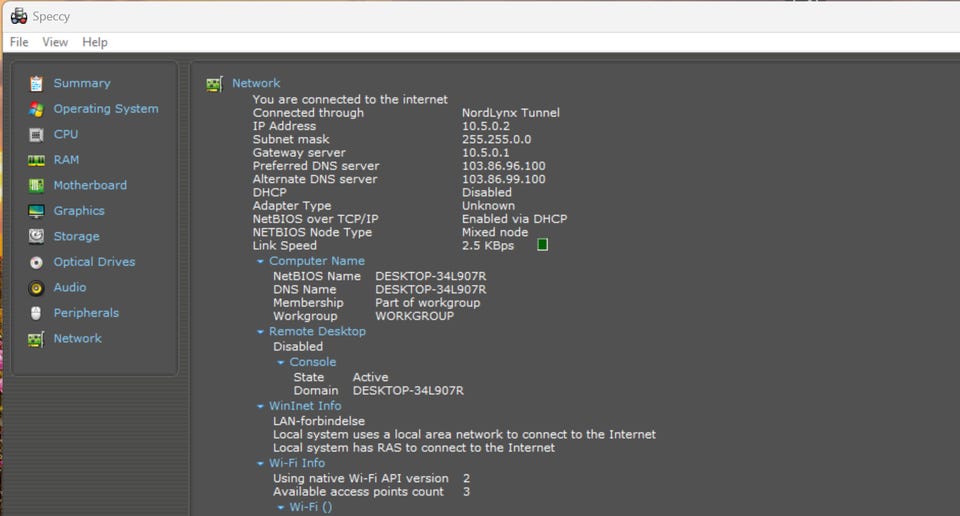Image resolution: width=960 pixels, height=516 pixels.
Task: Select Network in the sidebar
Action: coord(78,338)
